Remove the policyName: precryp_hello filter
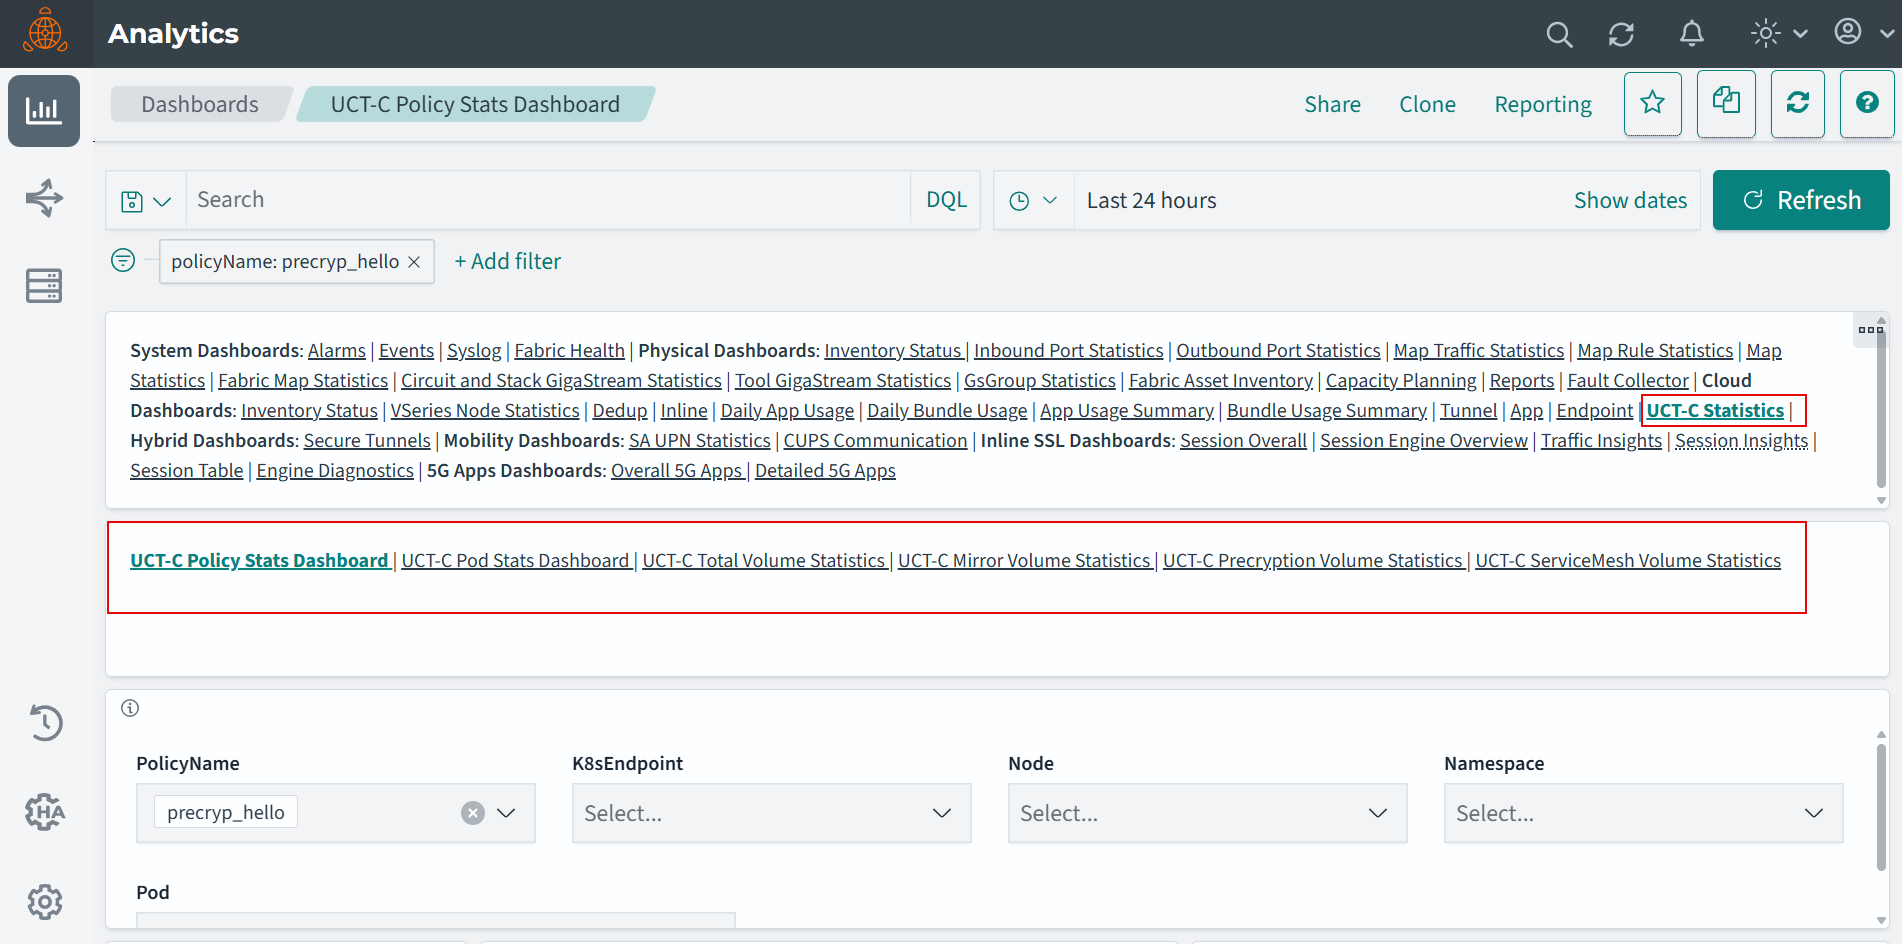Image resolution: width=1902 pixels, height=944 pixels. [414, 262]
